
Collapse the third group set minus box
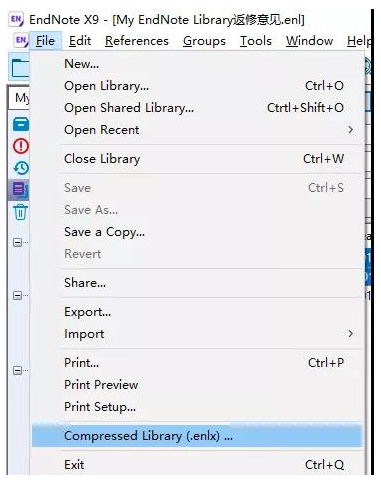coord(17,370)
